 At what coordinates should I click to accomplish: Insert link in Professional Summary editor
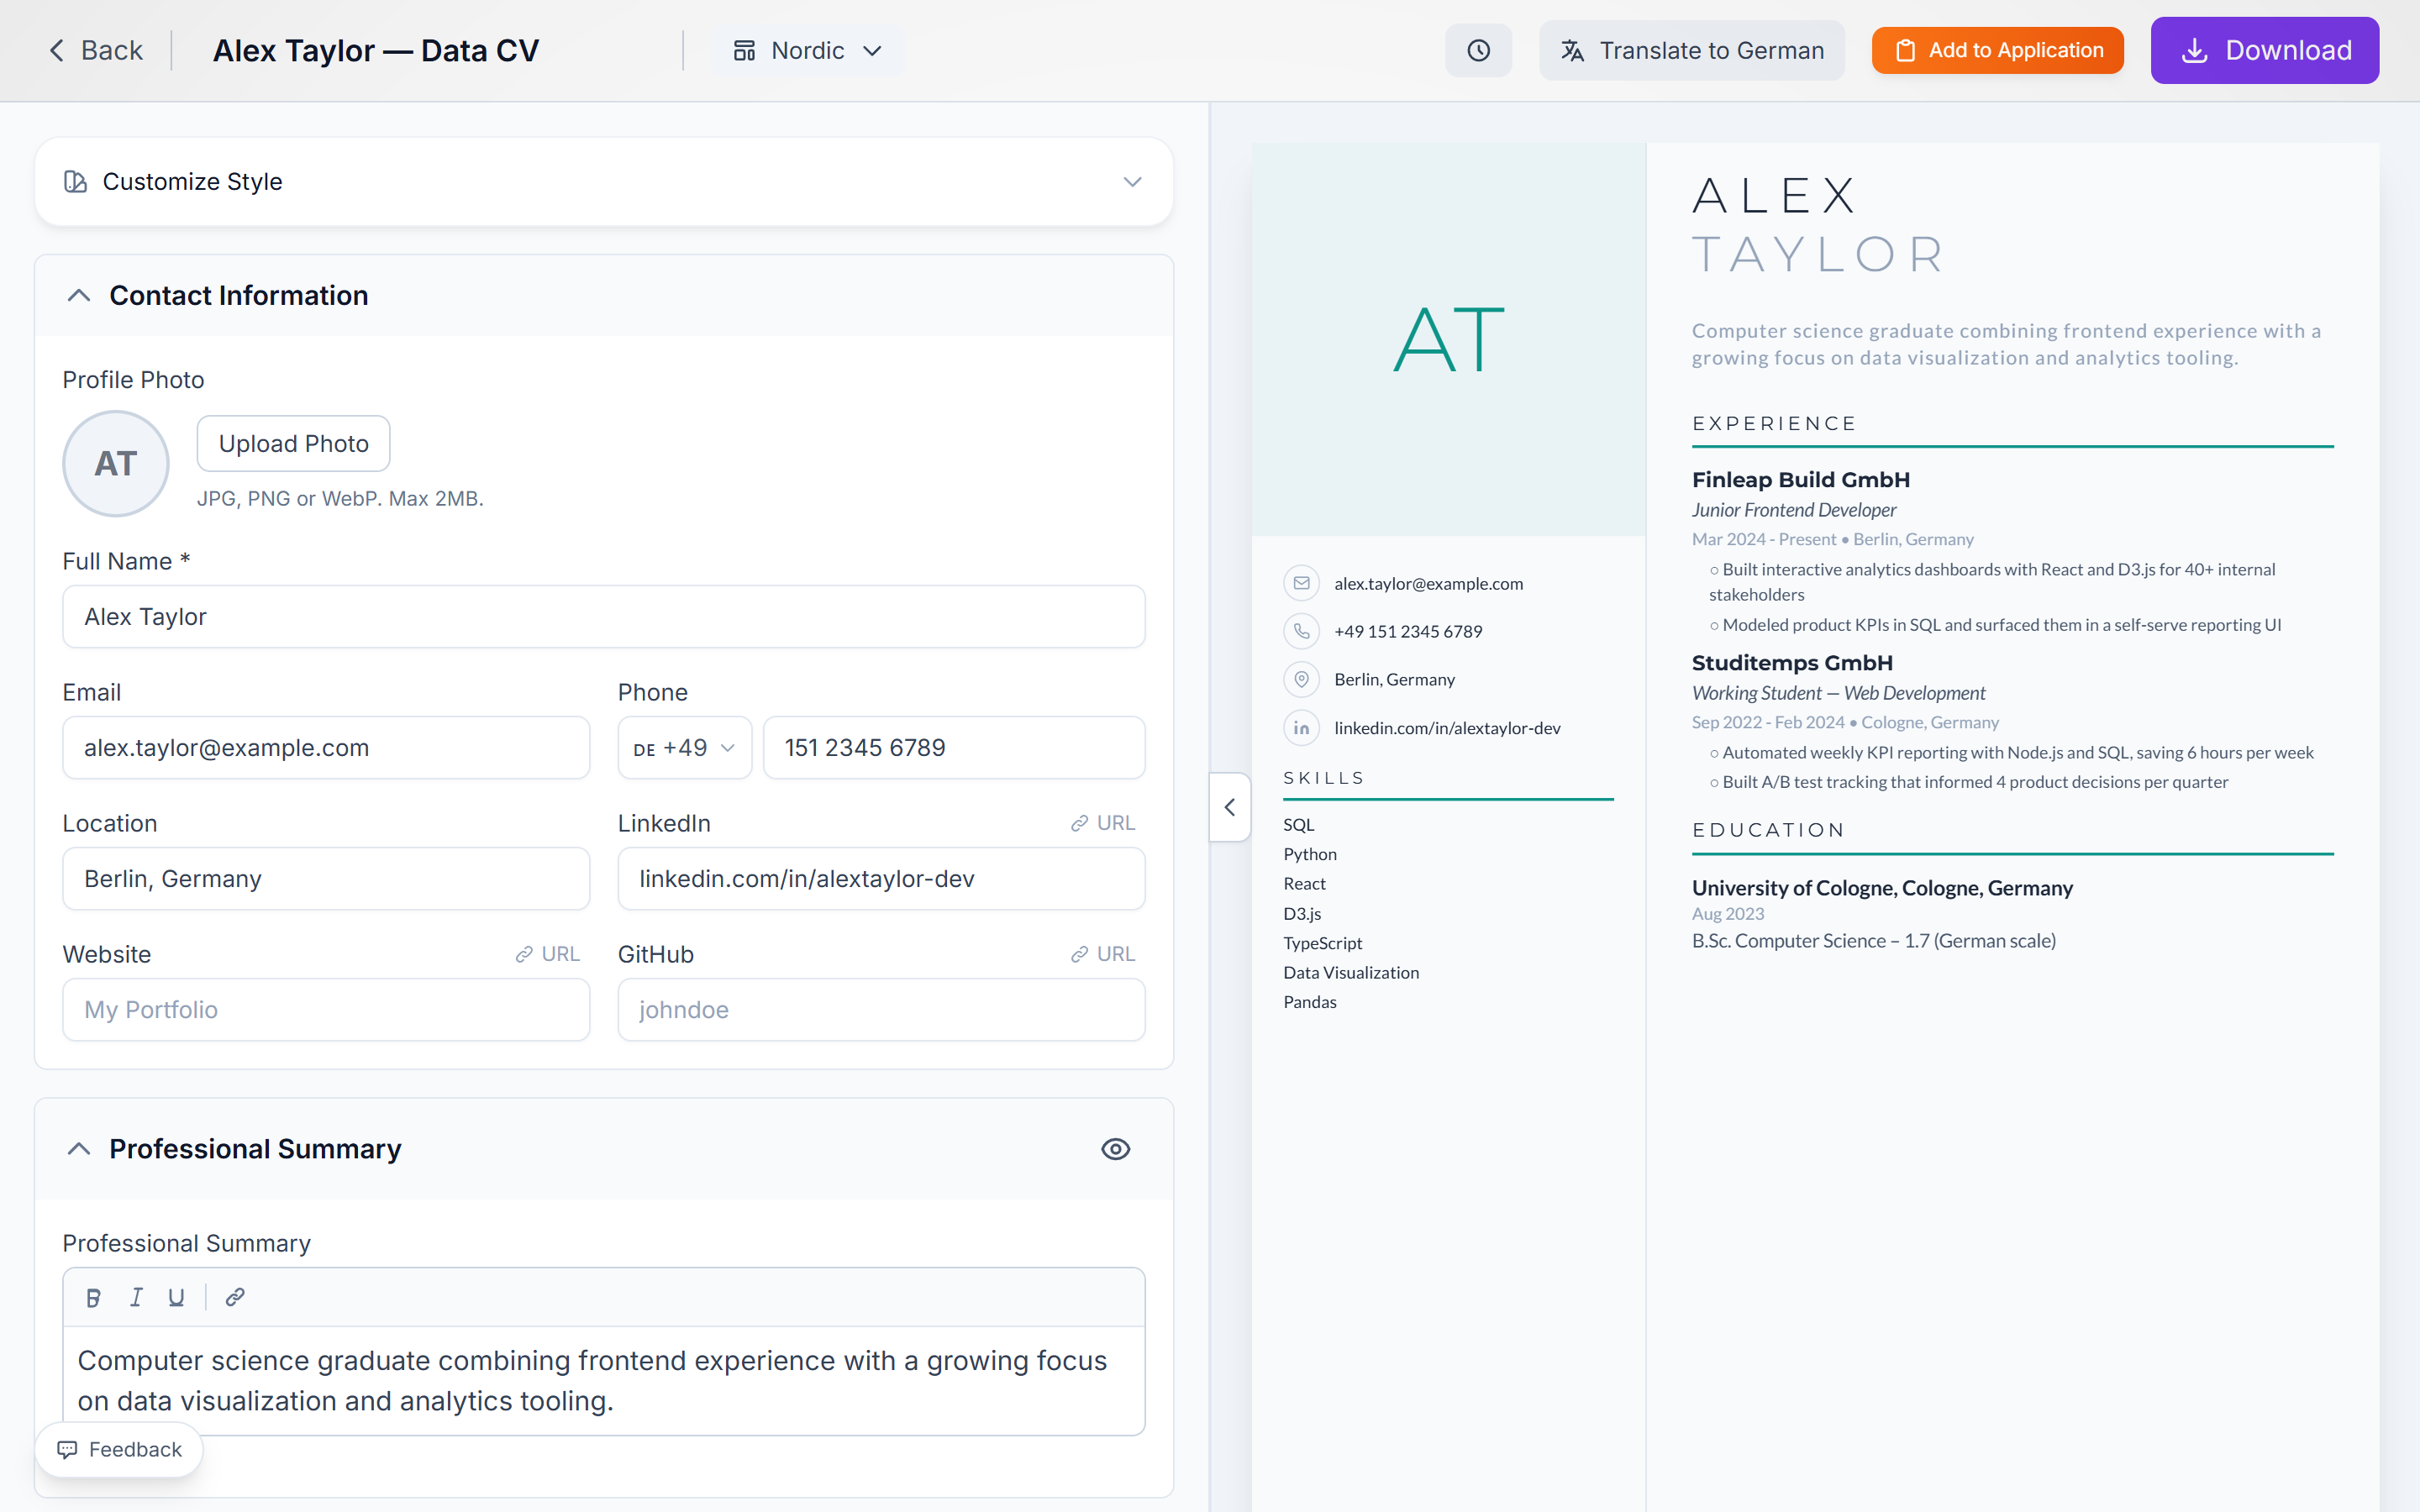coord(235,1297)
